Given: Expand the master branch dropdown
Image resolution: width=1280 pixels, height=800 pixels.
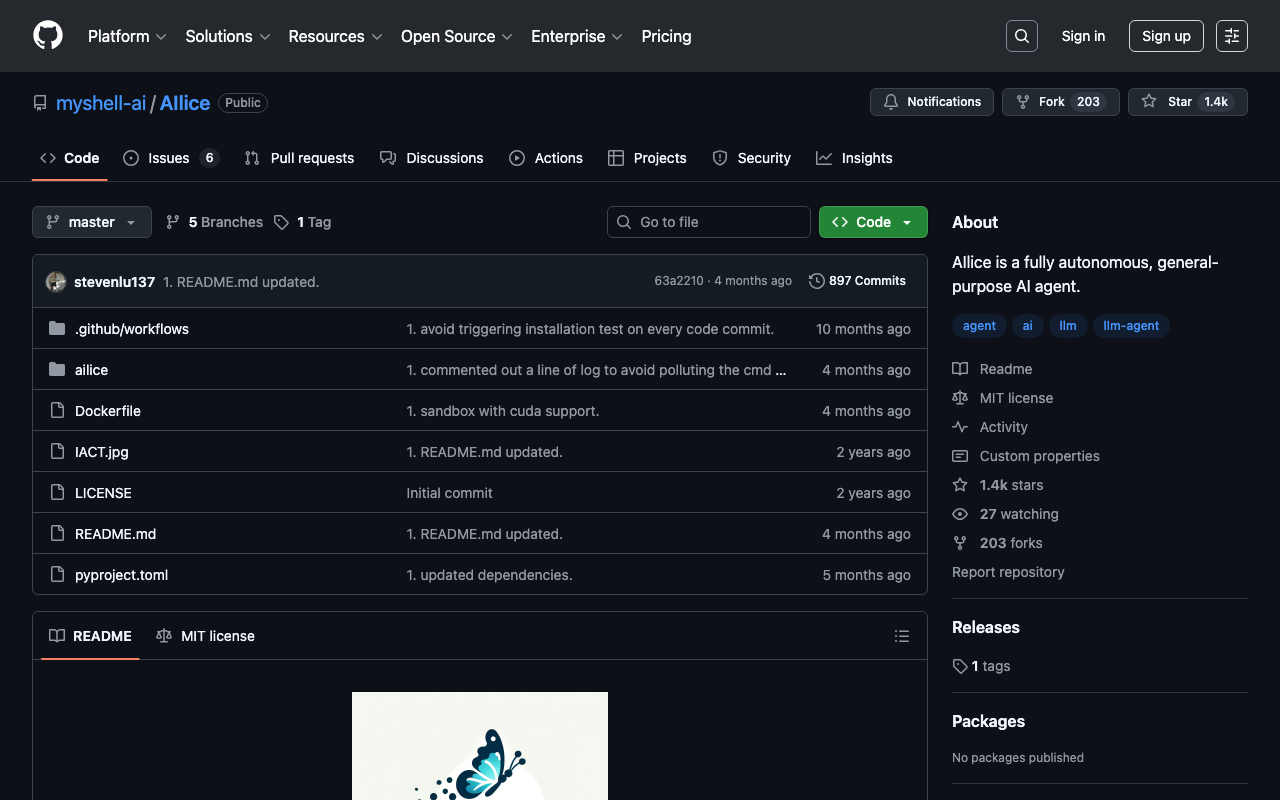Looking at the screenshot, I should point(92,222).
